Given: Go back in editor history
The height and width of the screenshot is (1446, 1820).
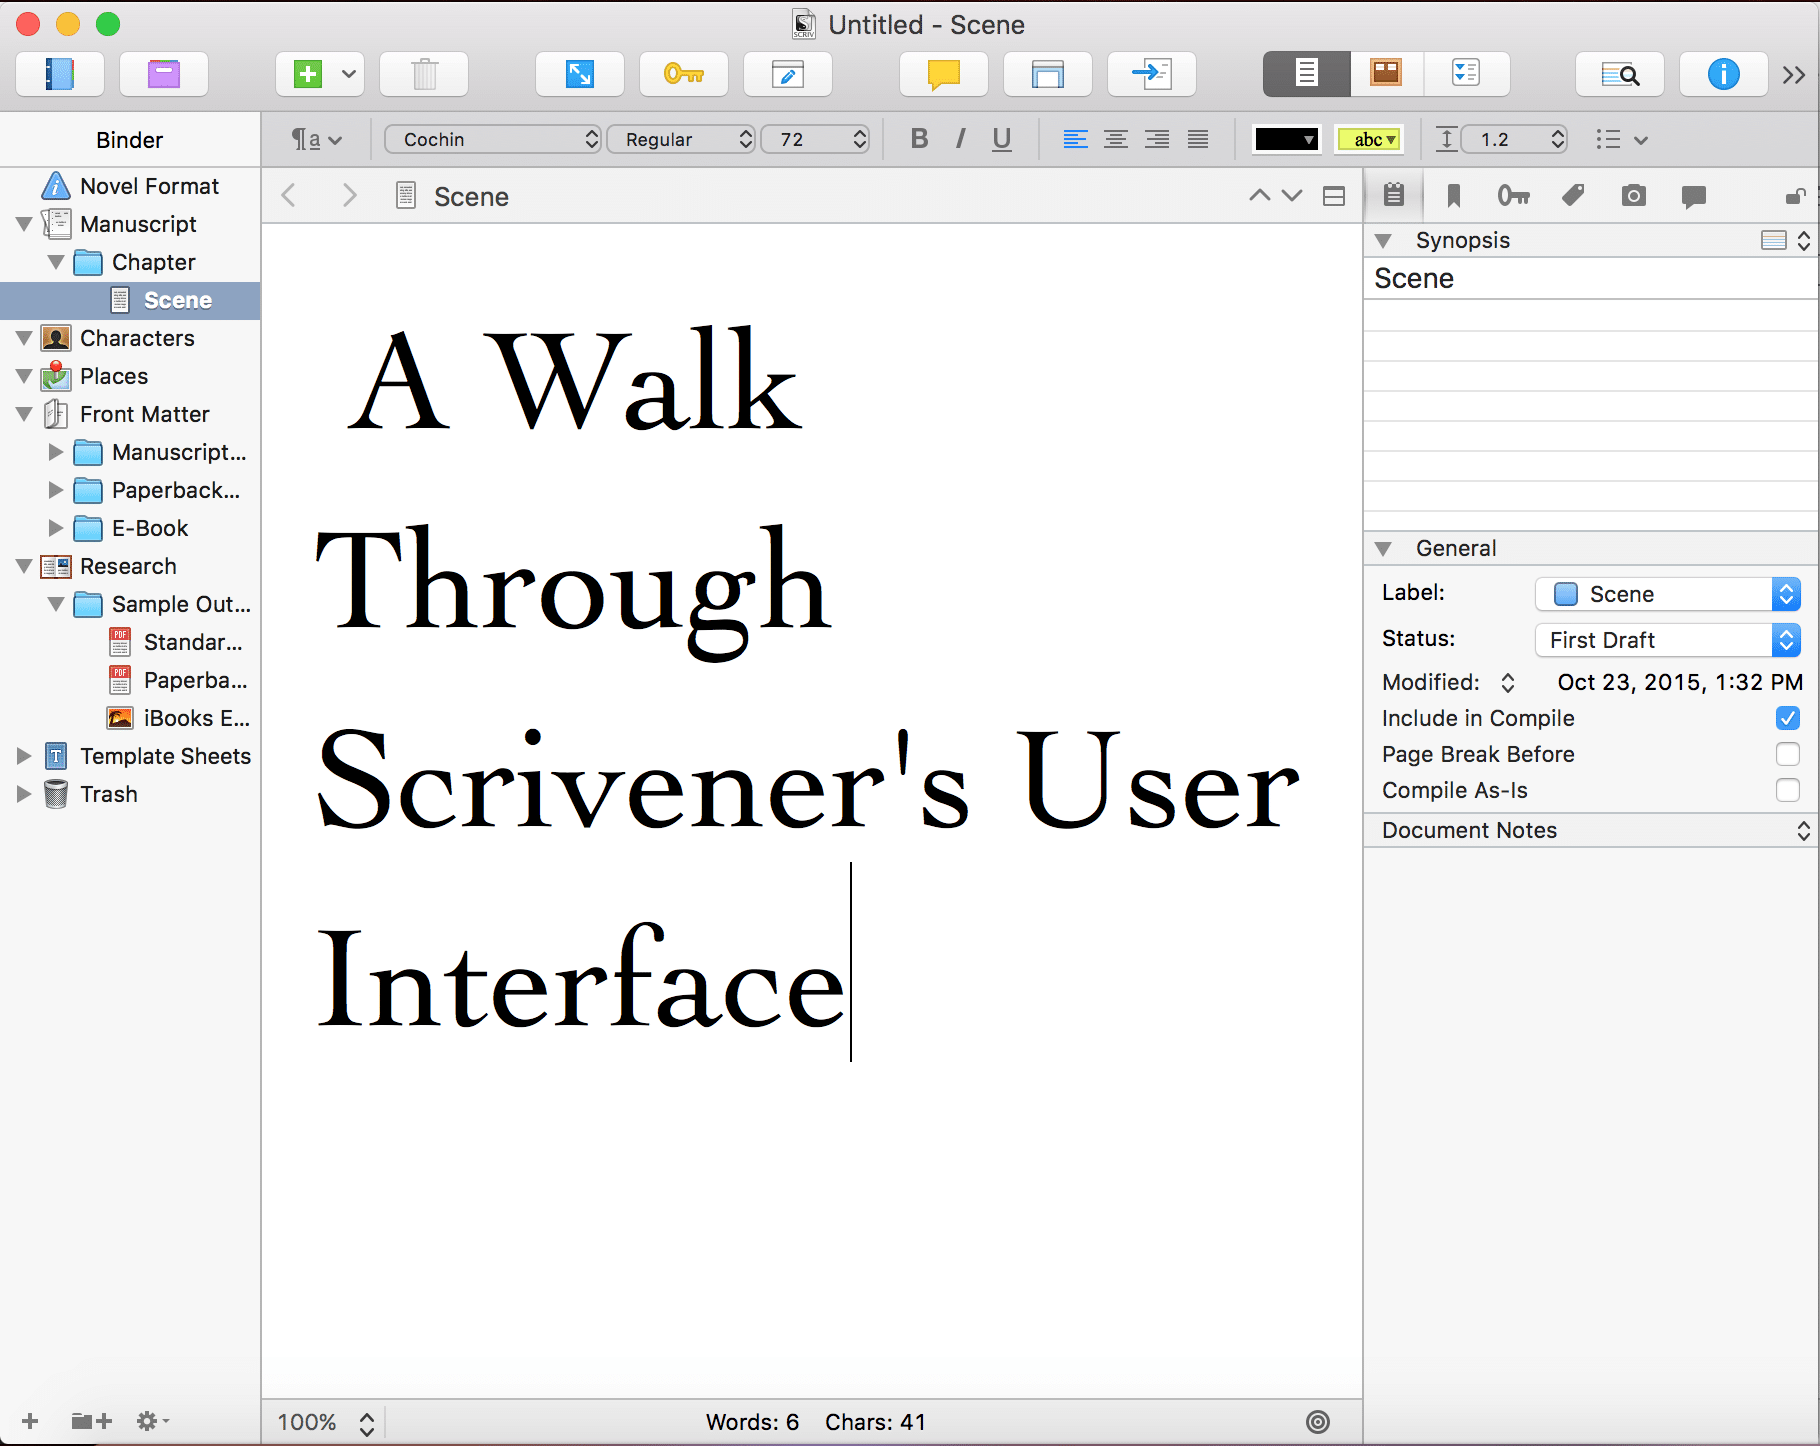Looking at the screenshot, I should click(289, 196).
